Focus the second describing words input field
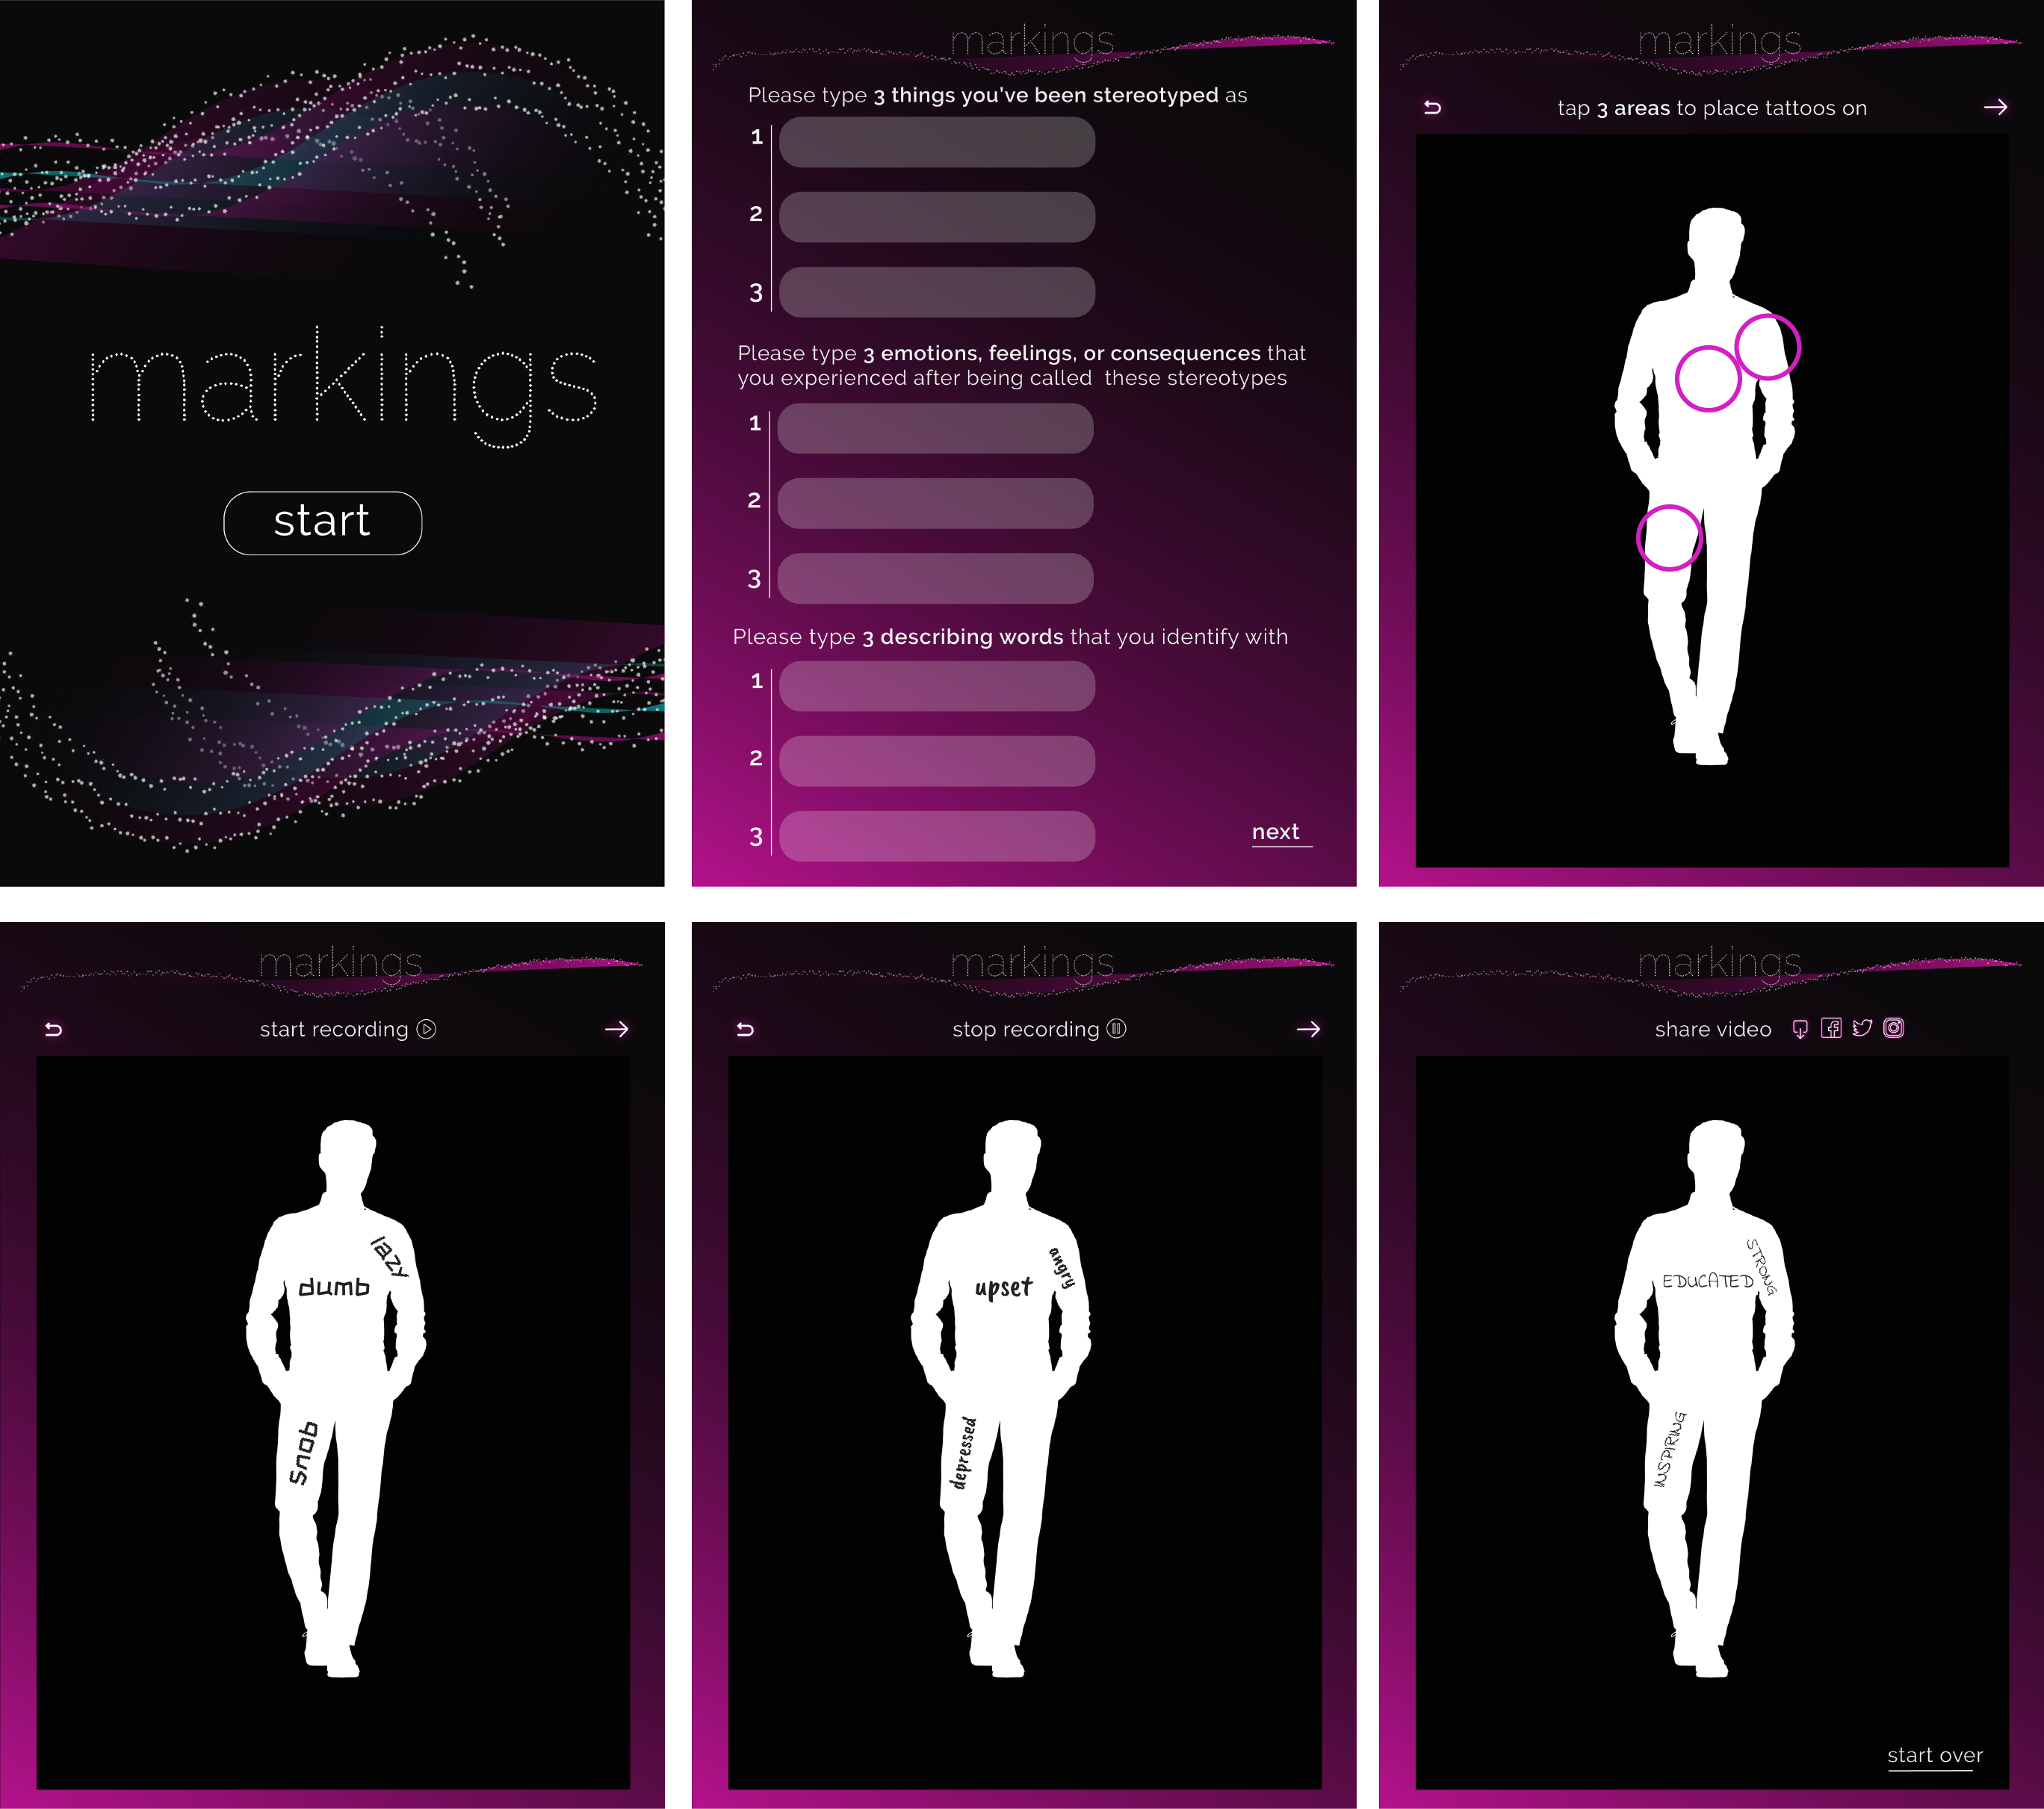This screenshot has height=1809, width=2044. click(937, 761)
